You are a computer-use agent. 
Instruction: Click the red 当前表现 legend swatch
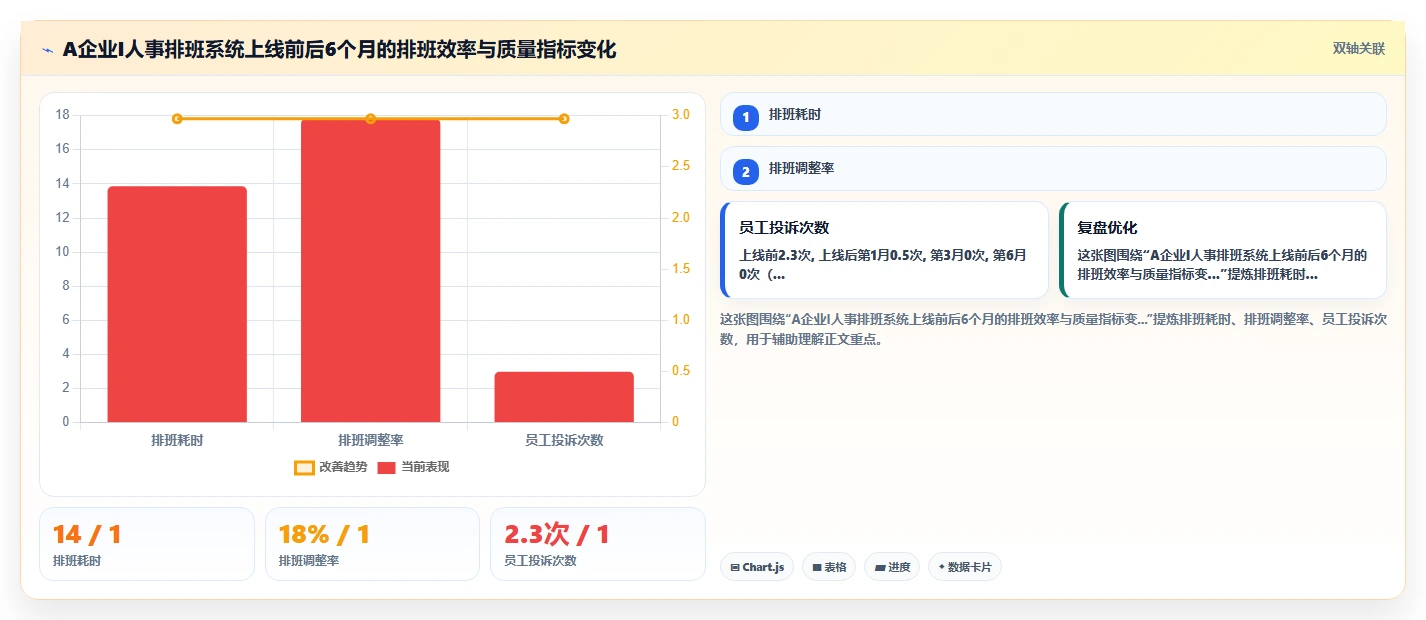point(387,468)
